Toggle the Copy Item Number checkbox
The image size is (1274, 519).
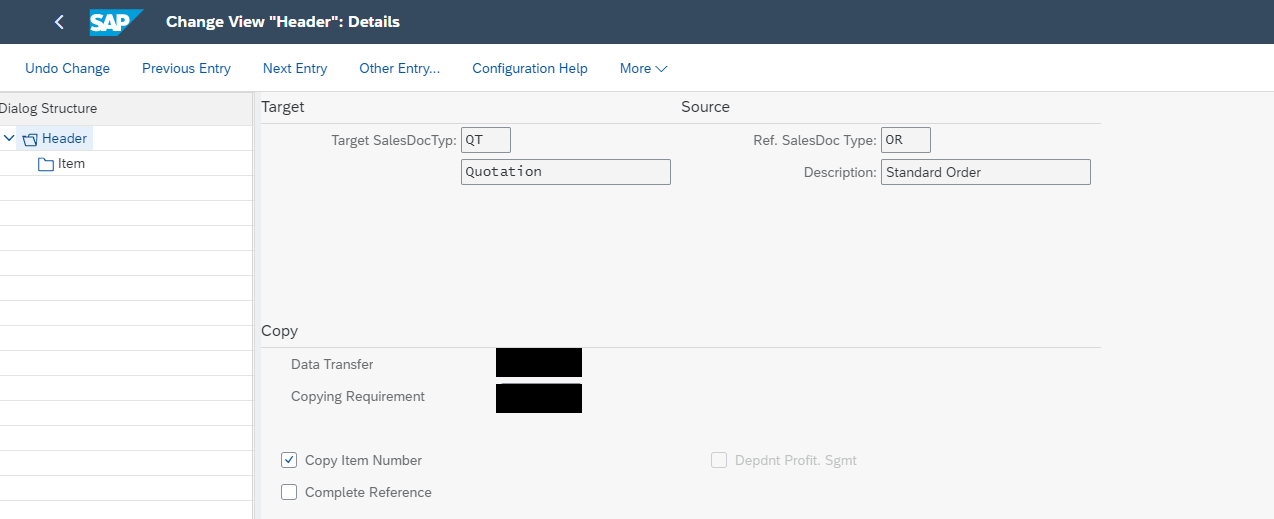click(x=289, y=460)
